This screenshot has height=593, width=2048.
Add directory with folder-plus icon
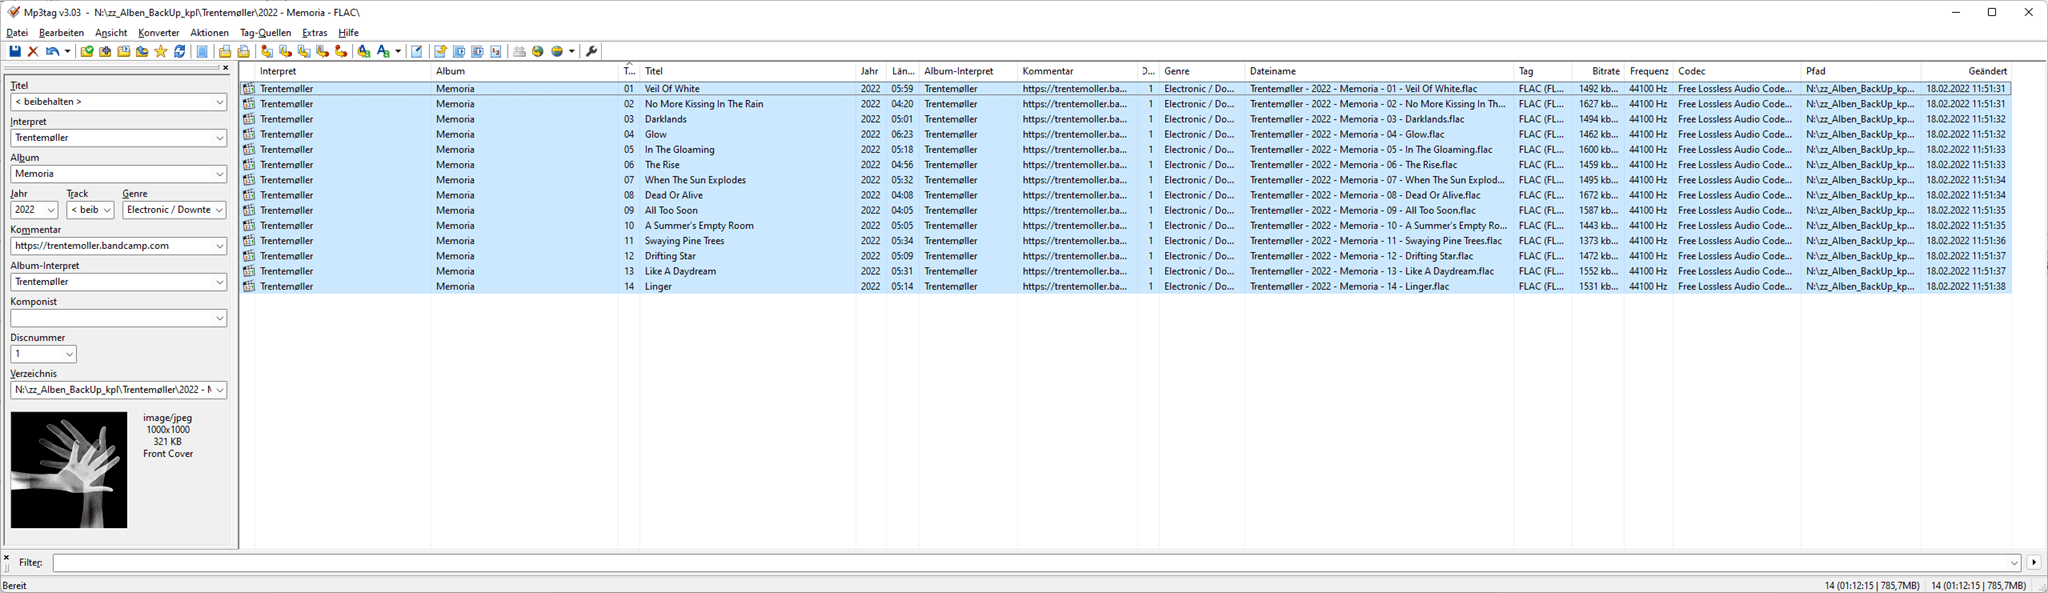[x=105, y=51]
